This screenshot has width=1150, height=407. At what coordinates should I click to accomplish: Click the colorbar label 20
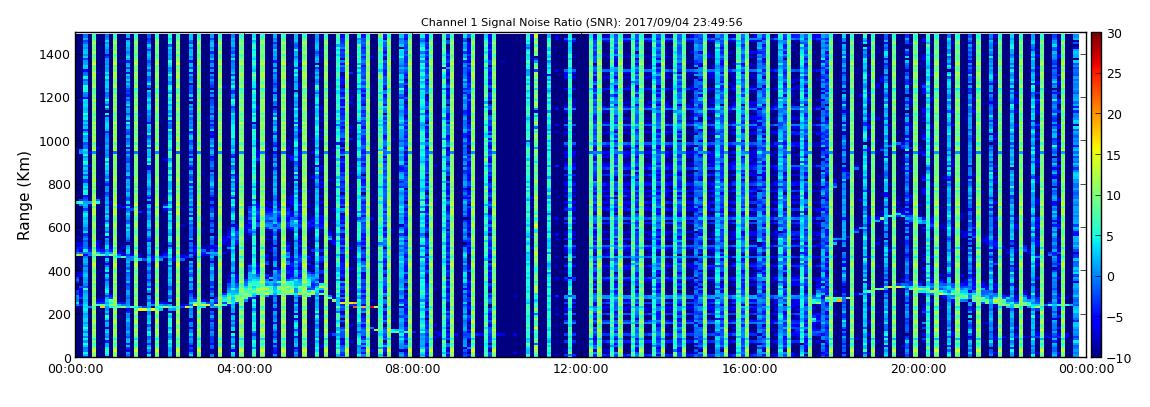1114,114
